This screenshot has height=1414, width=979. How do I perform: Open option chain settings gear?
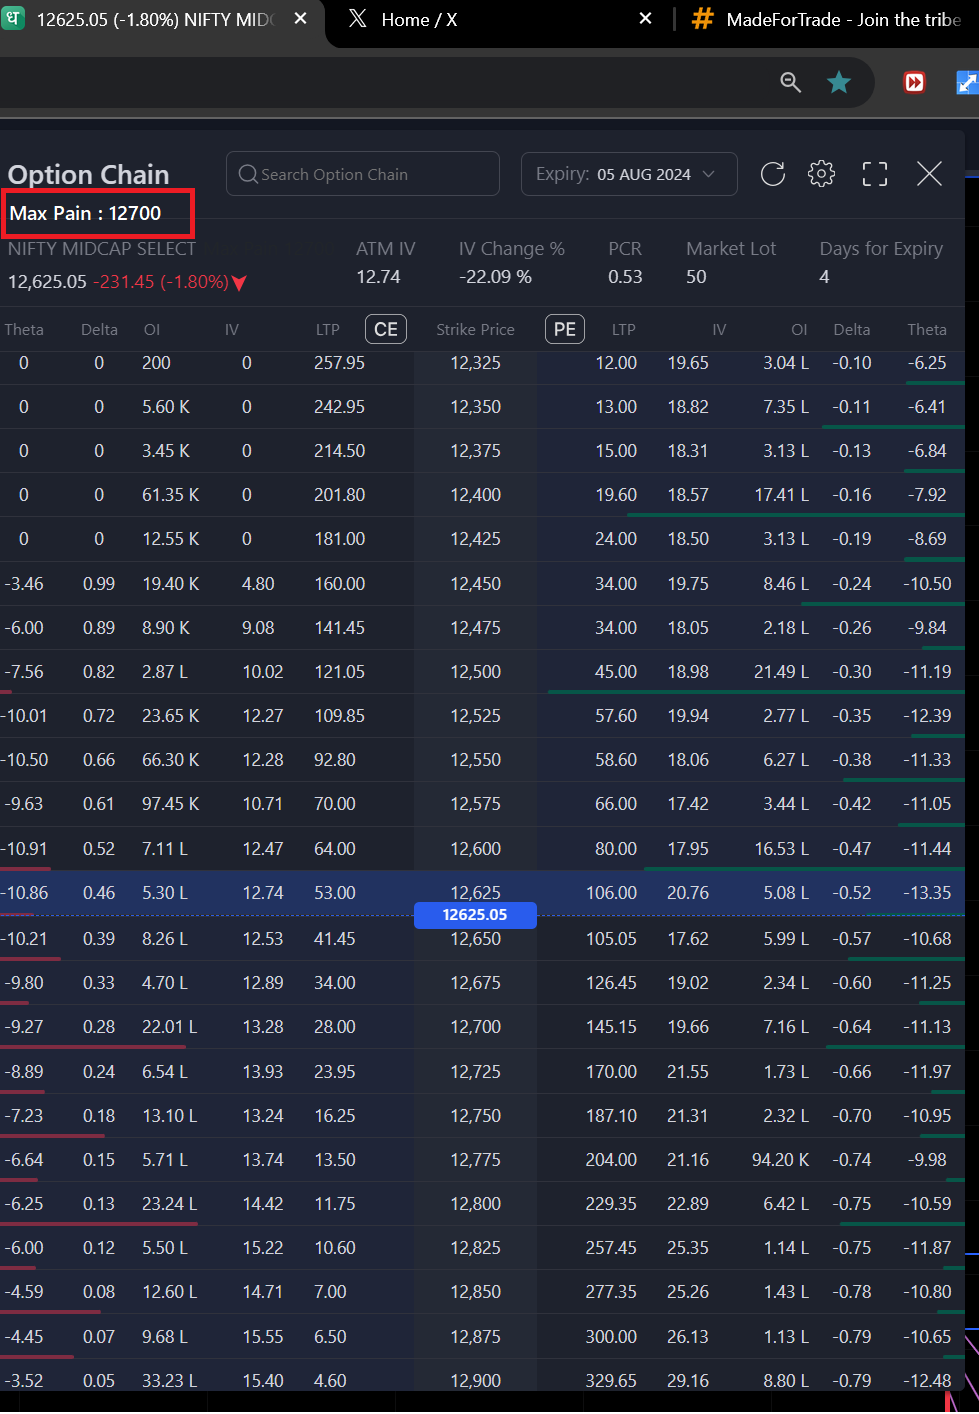click(x=821, y=174)
